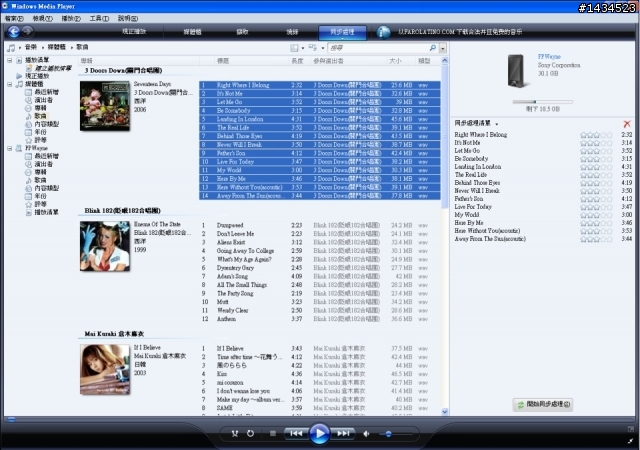This screenshot has width=640, height=450.
Task: Click the 音樂 breadcrumb segment
Action: click(31, 47)
